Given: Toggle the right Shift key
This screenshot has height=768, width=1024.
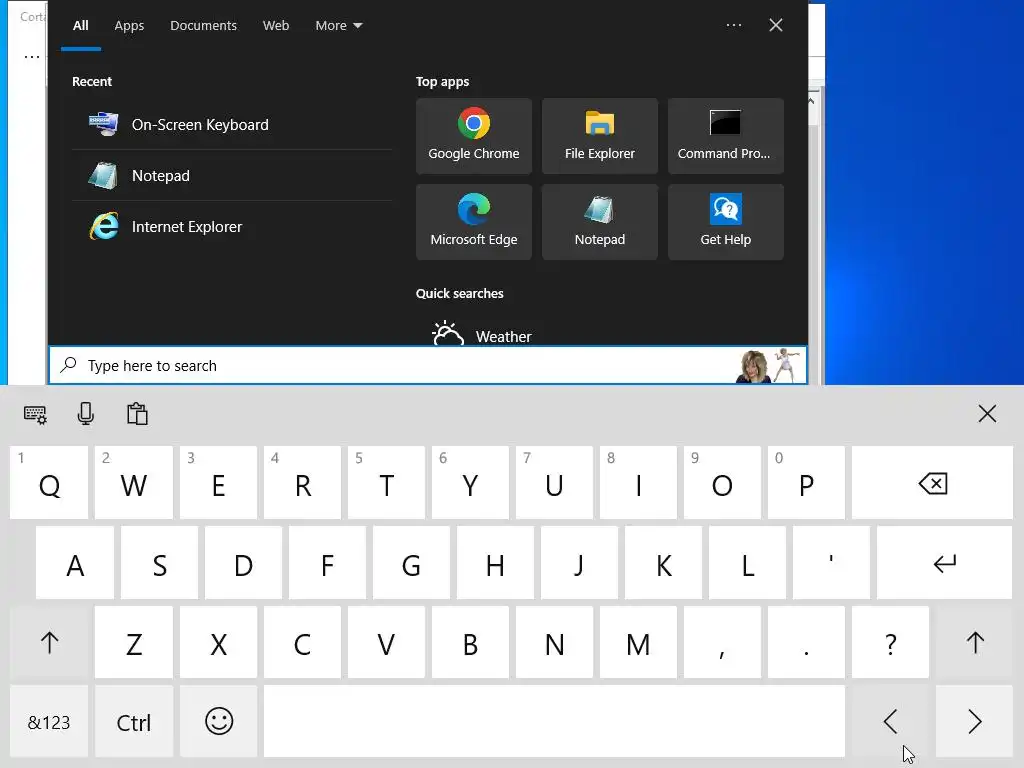Looking at the screenshot, I should pos(974,643).
